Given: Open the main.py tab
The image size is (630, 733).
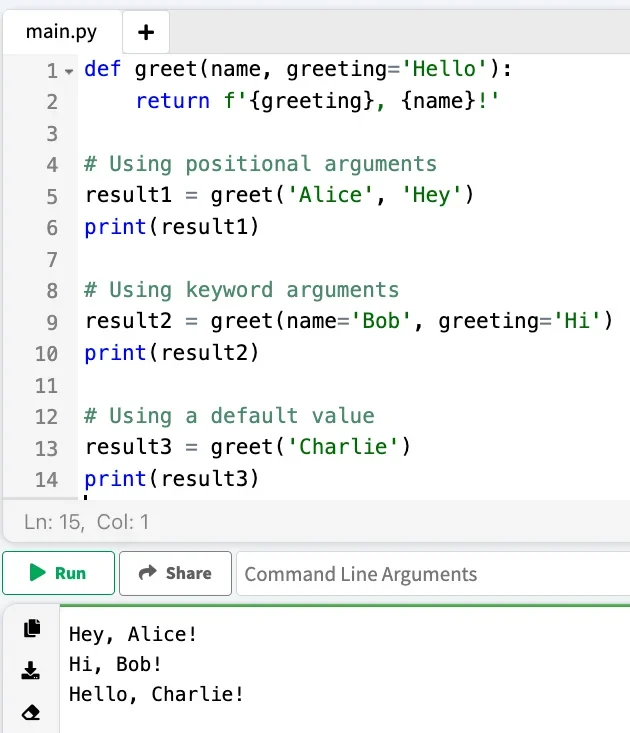Looking at the screenshot, I should [x=61, y=32].
